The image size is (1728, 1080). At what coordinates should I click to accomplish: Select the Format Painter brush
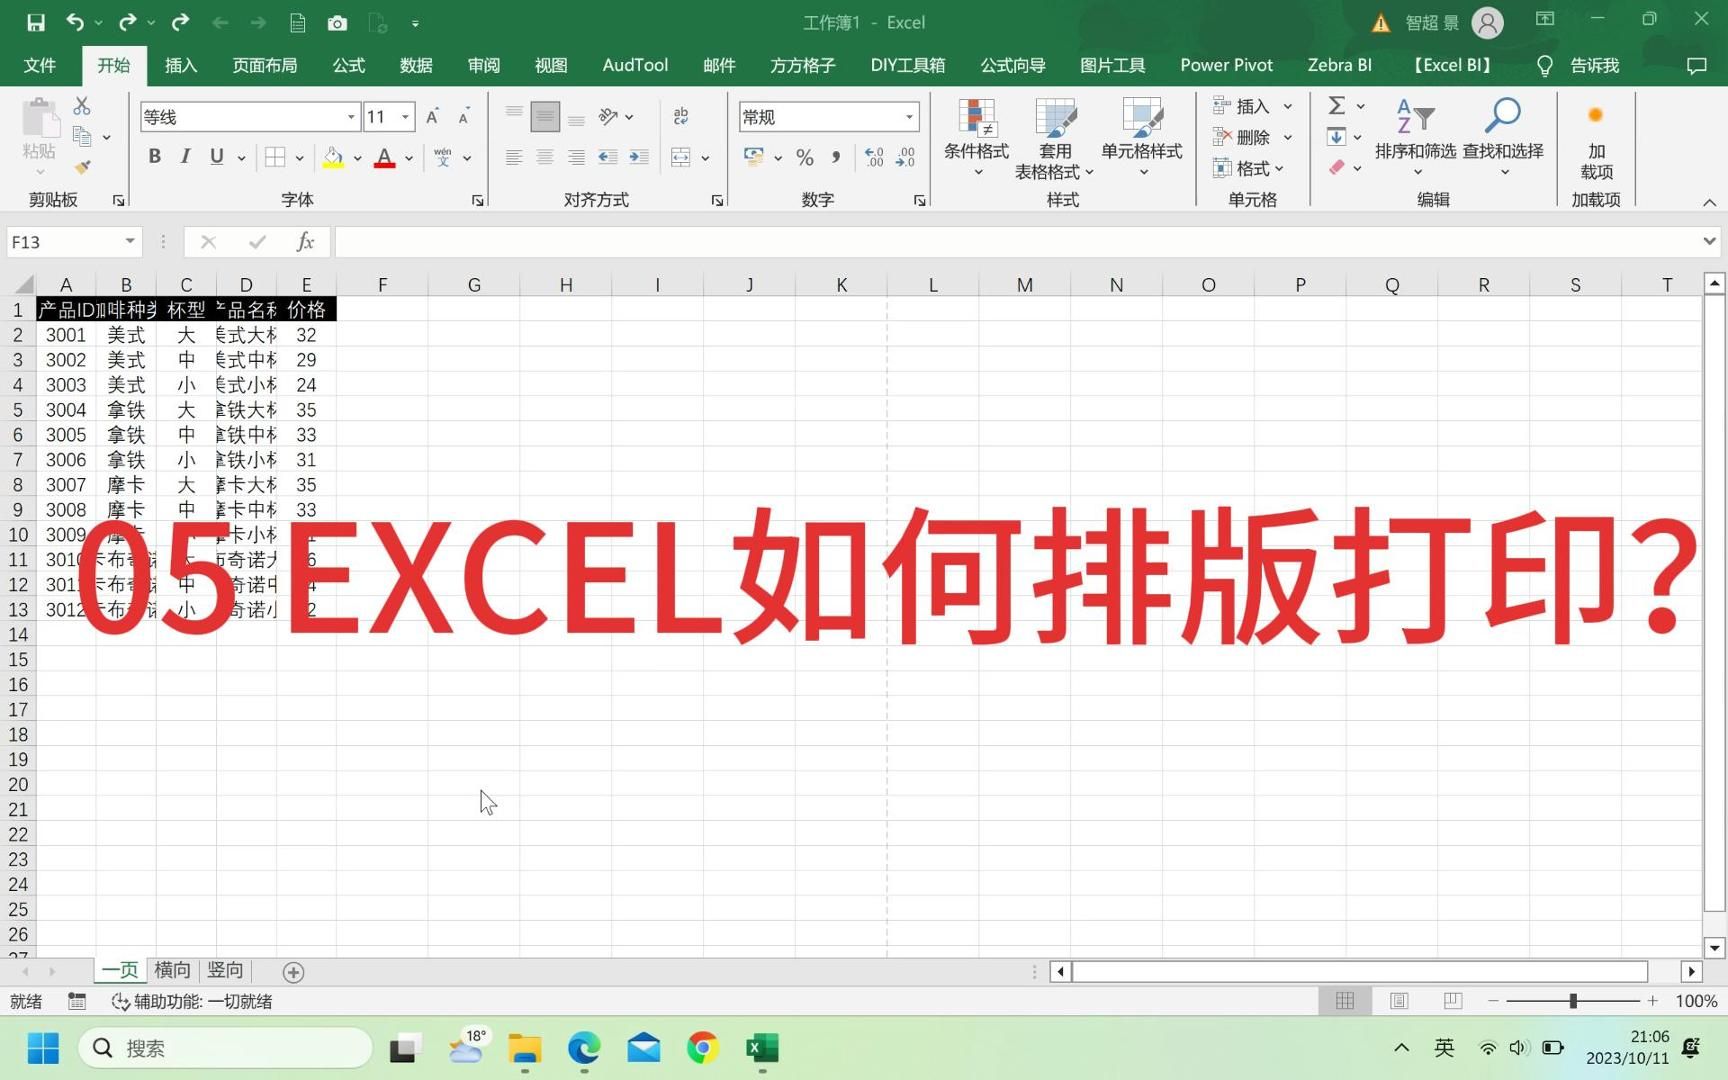[82, 166]
